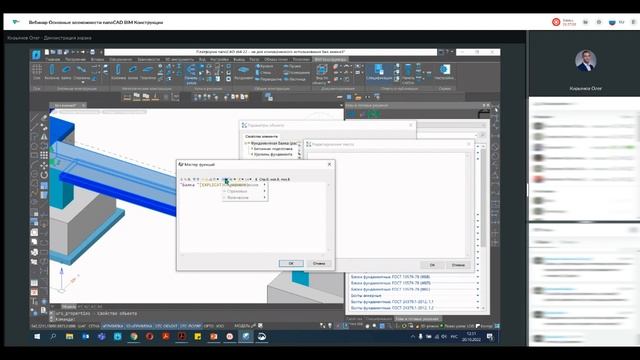
Task: Toggle ОТС-ПОЛЯР polar tracking in status bar
Action: [191, 326]
